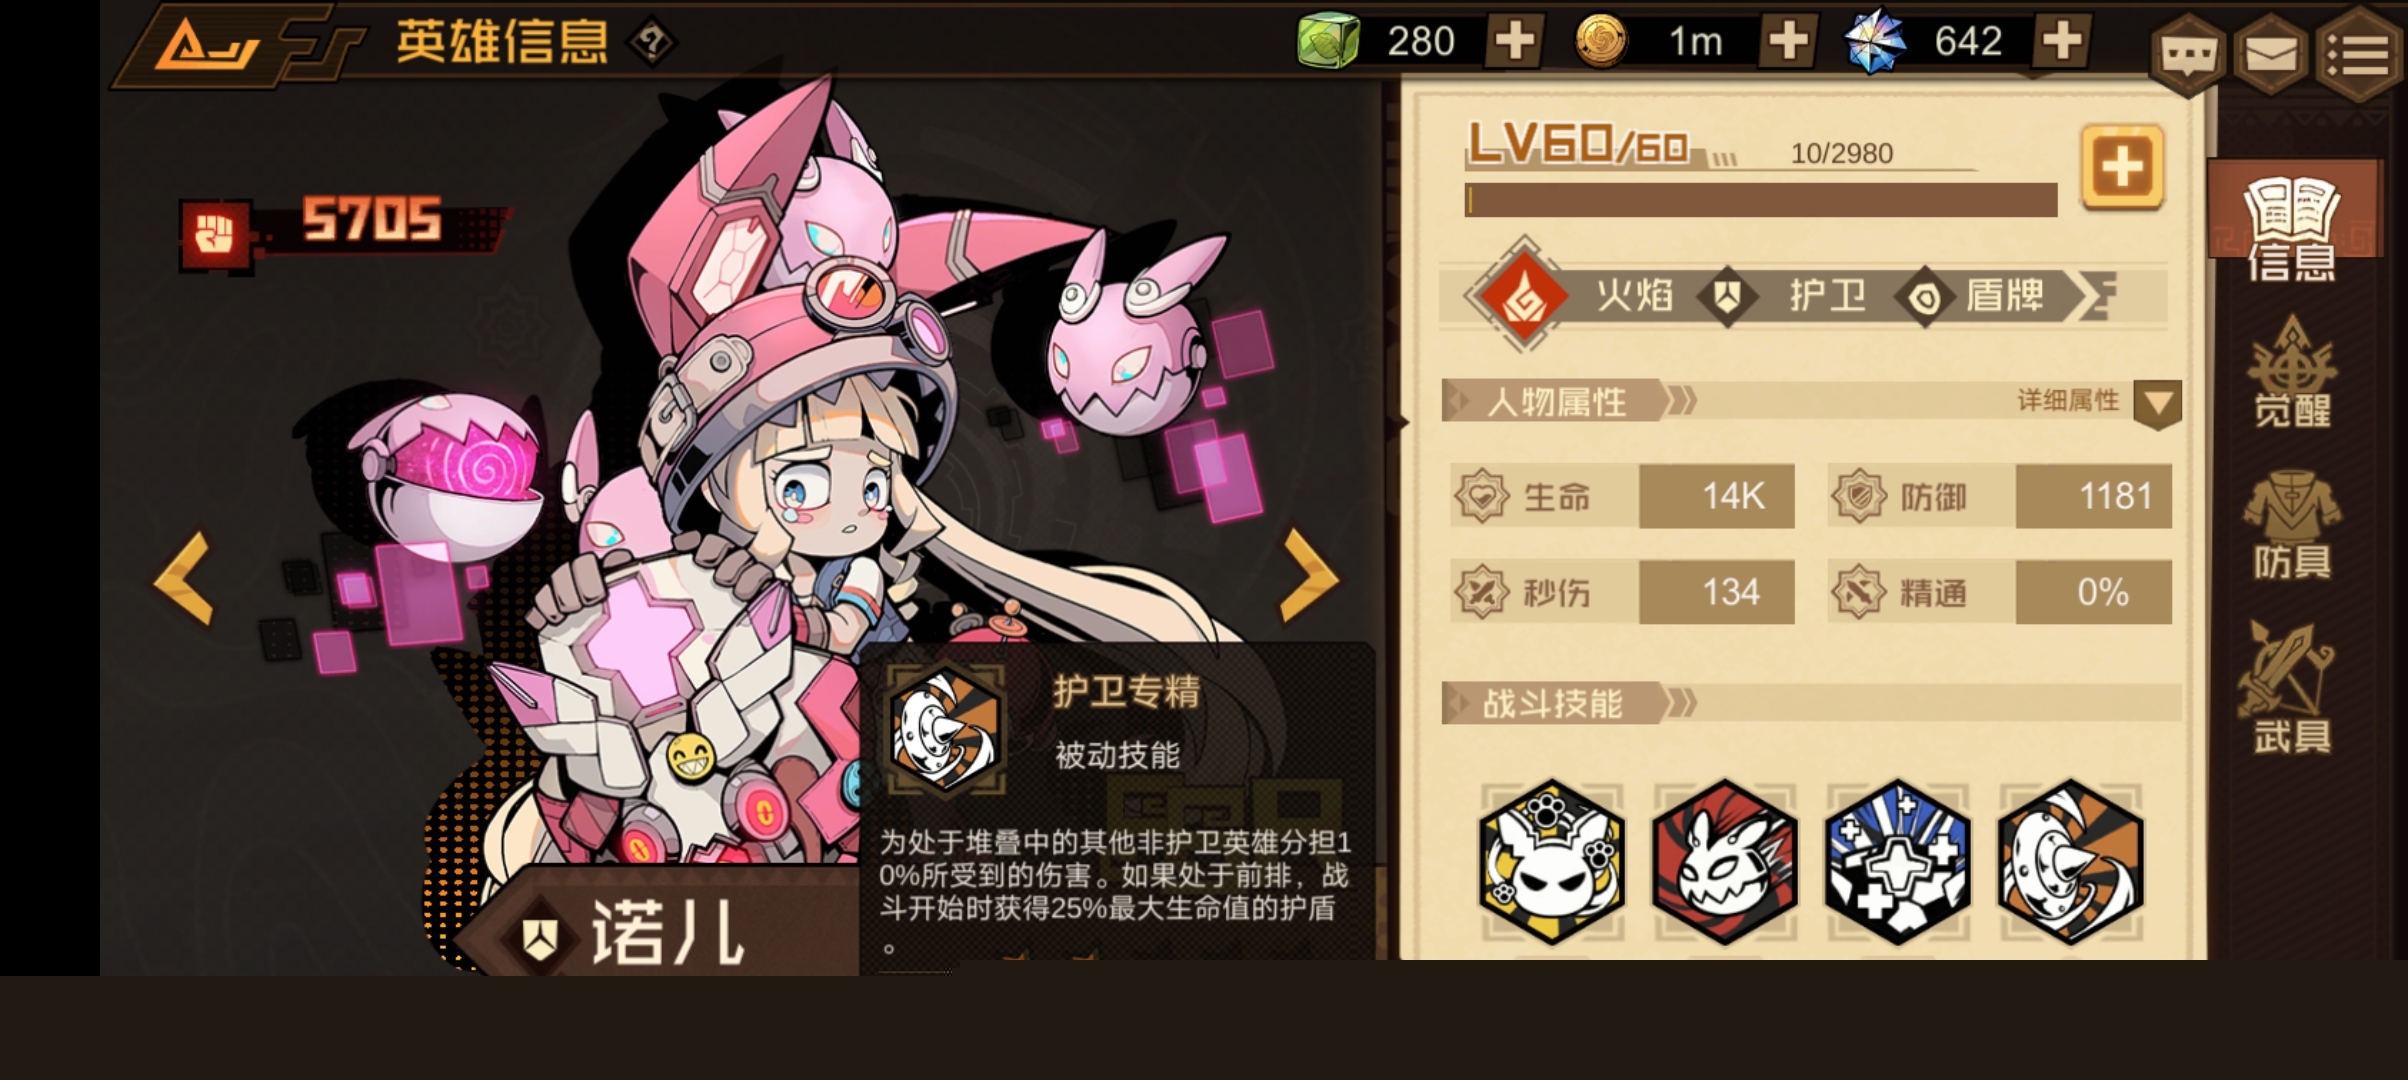Viewport: 2408px width, 1080px height.
Task: Open the mail envelope icon
Action: (x=2271, y=55)
